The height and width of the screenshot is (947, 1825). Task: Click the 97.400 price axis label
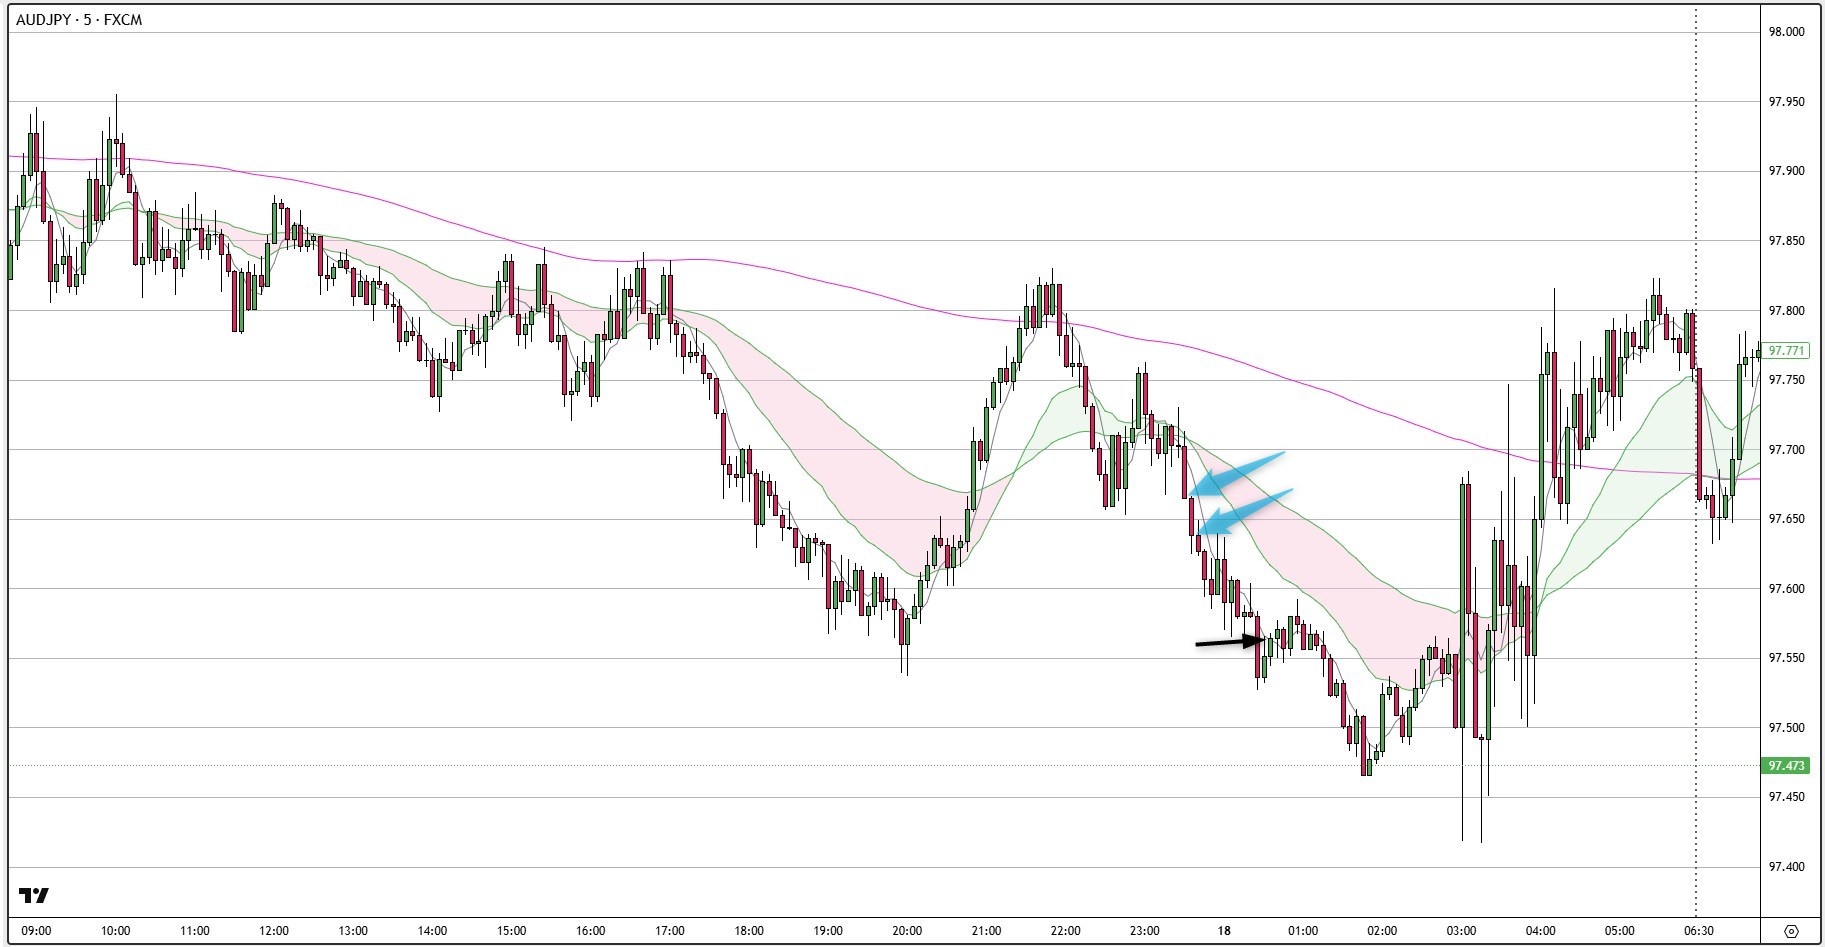(1786, 867)
